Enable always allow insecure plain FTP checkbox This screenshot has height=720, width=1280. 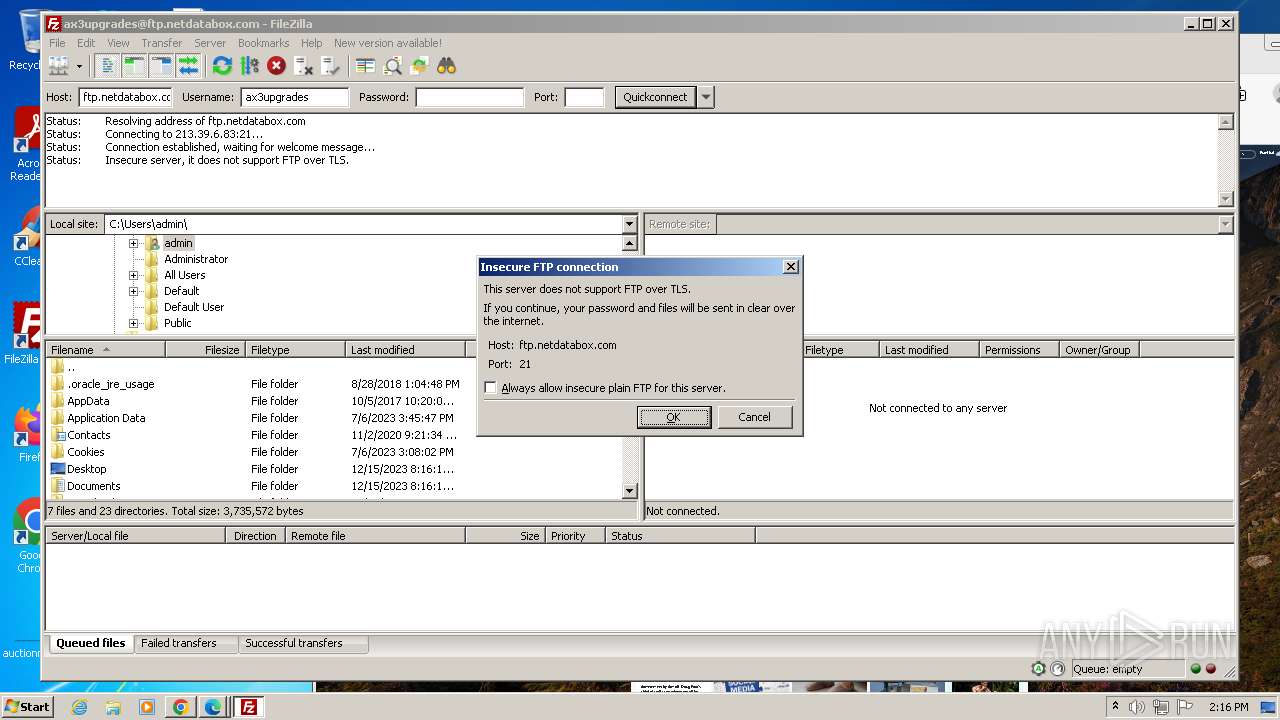coord(490,388)
